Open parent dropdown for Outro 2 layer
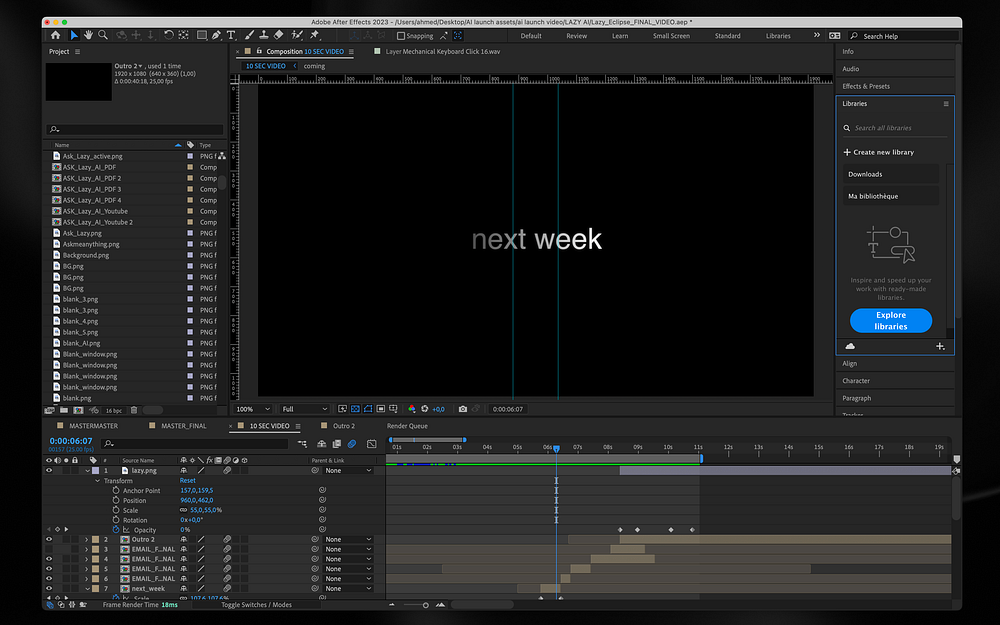1000x625 pixels. click(348, 540)
